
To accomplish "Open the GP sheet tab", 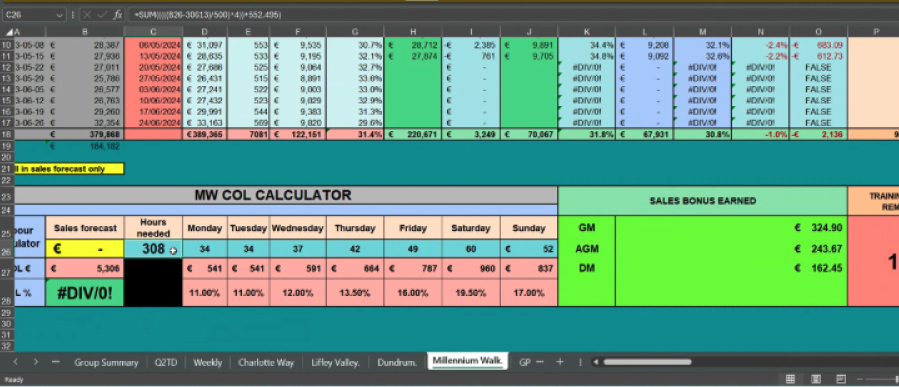I will tap(524, 362).
